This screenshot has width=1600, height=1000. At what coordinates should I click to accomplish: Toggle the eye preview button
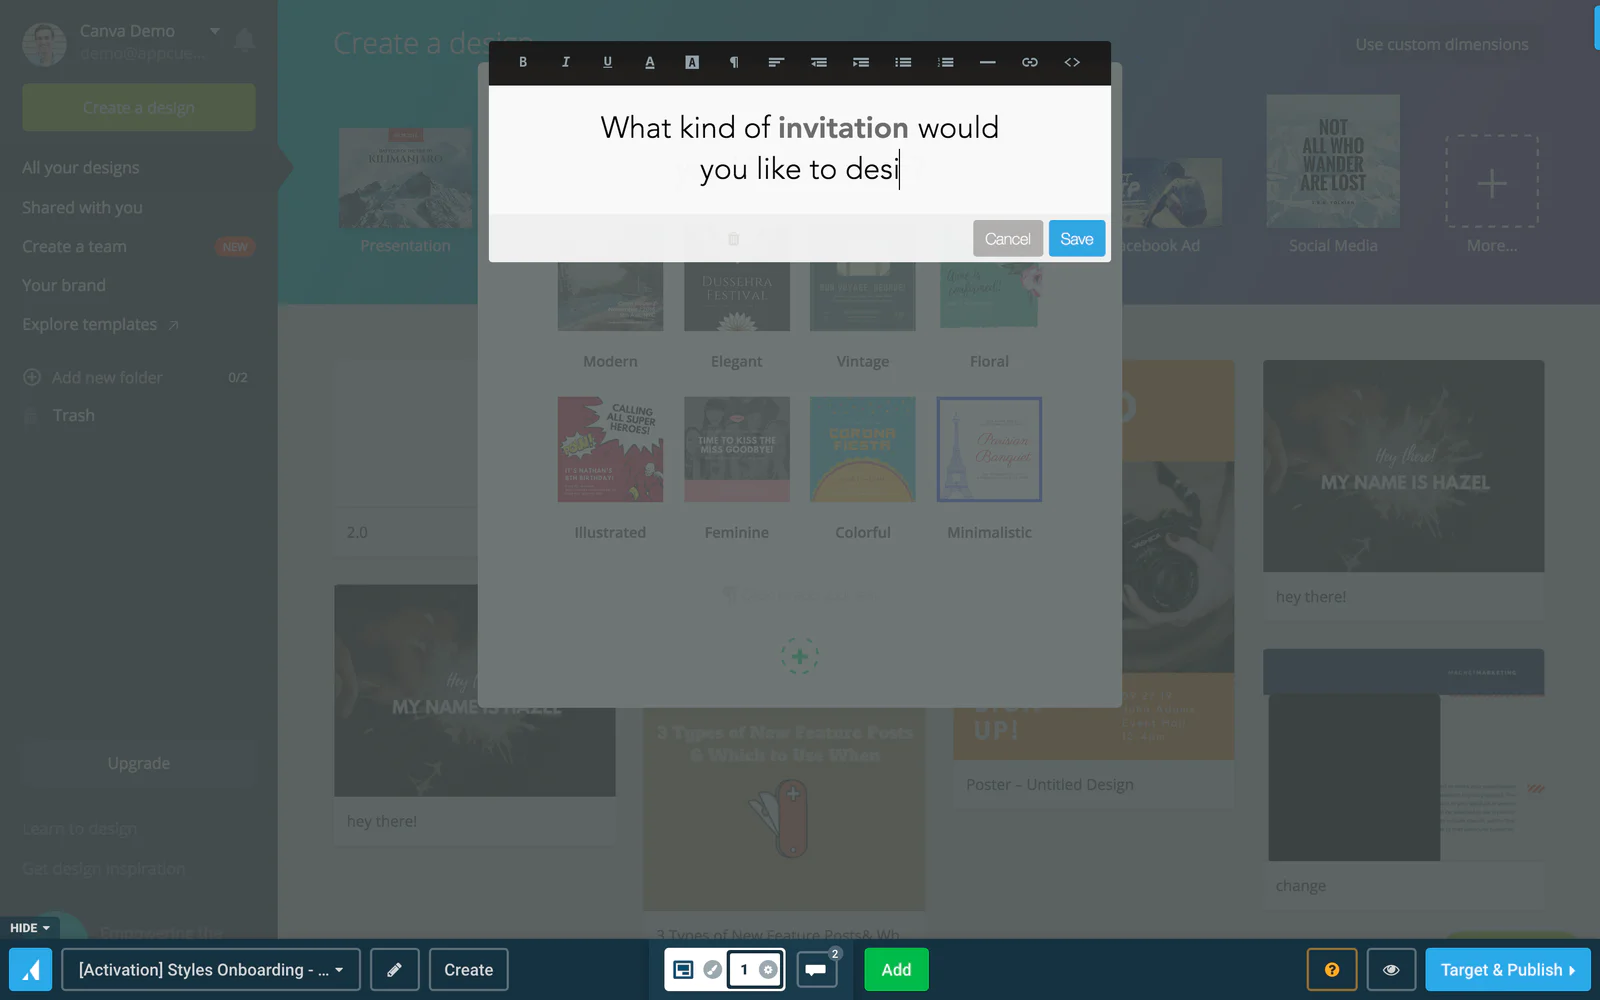(x=1391, y=970)
